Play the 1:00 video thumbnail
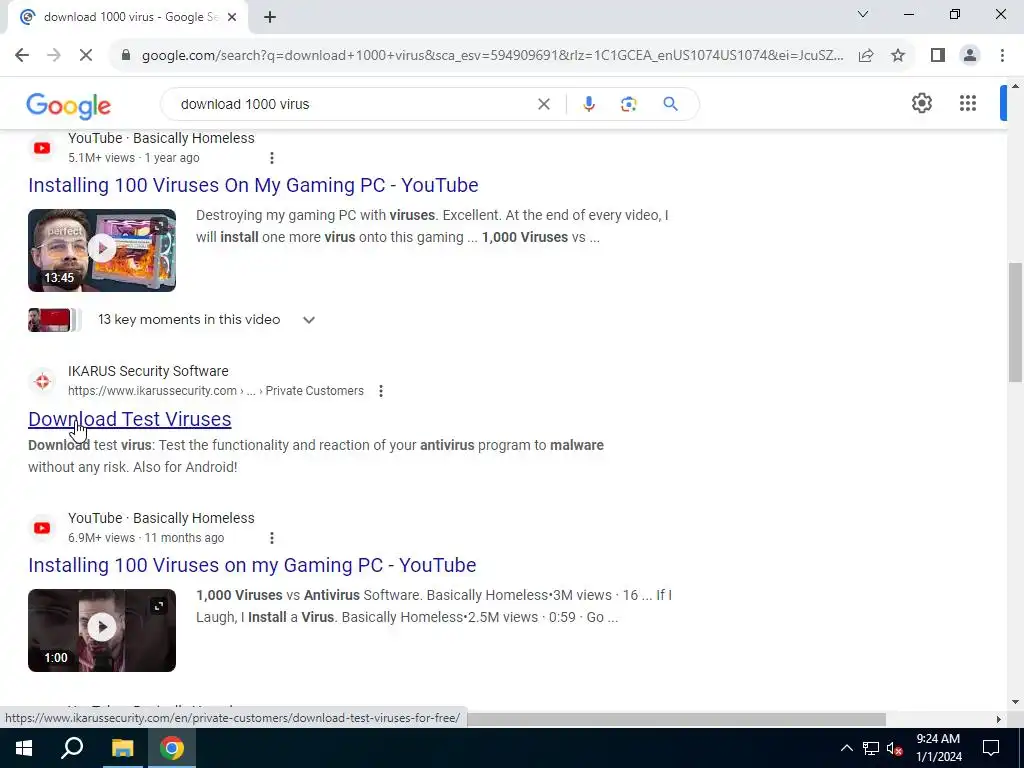 coord(102,630)
